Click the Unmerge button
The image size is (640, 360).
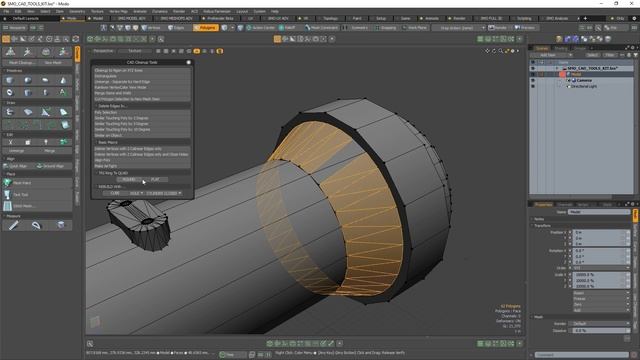click(17, 151)
